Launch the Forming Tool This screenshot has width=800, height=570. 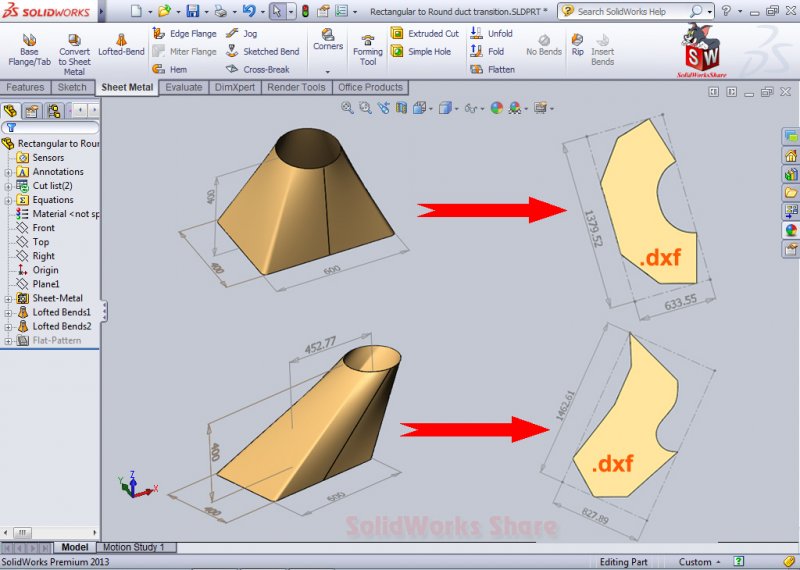pos(367,51)
